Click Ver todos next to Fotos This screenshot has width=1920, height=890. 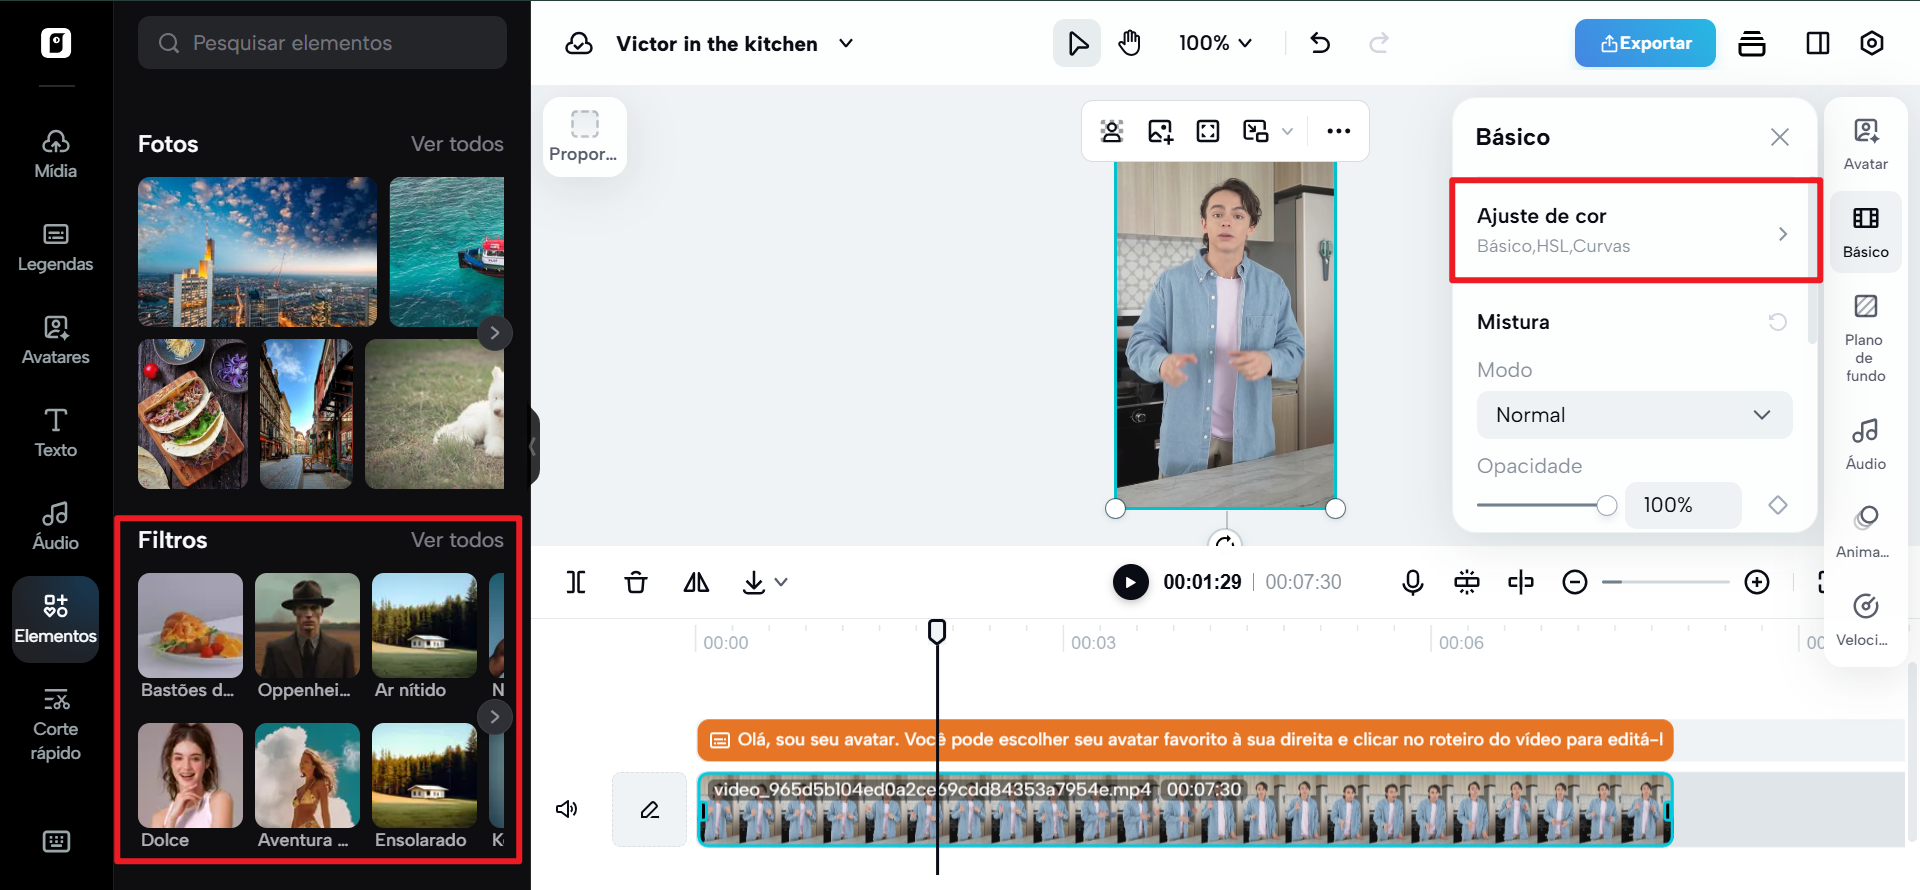tap(457, 144)
